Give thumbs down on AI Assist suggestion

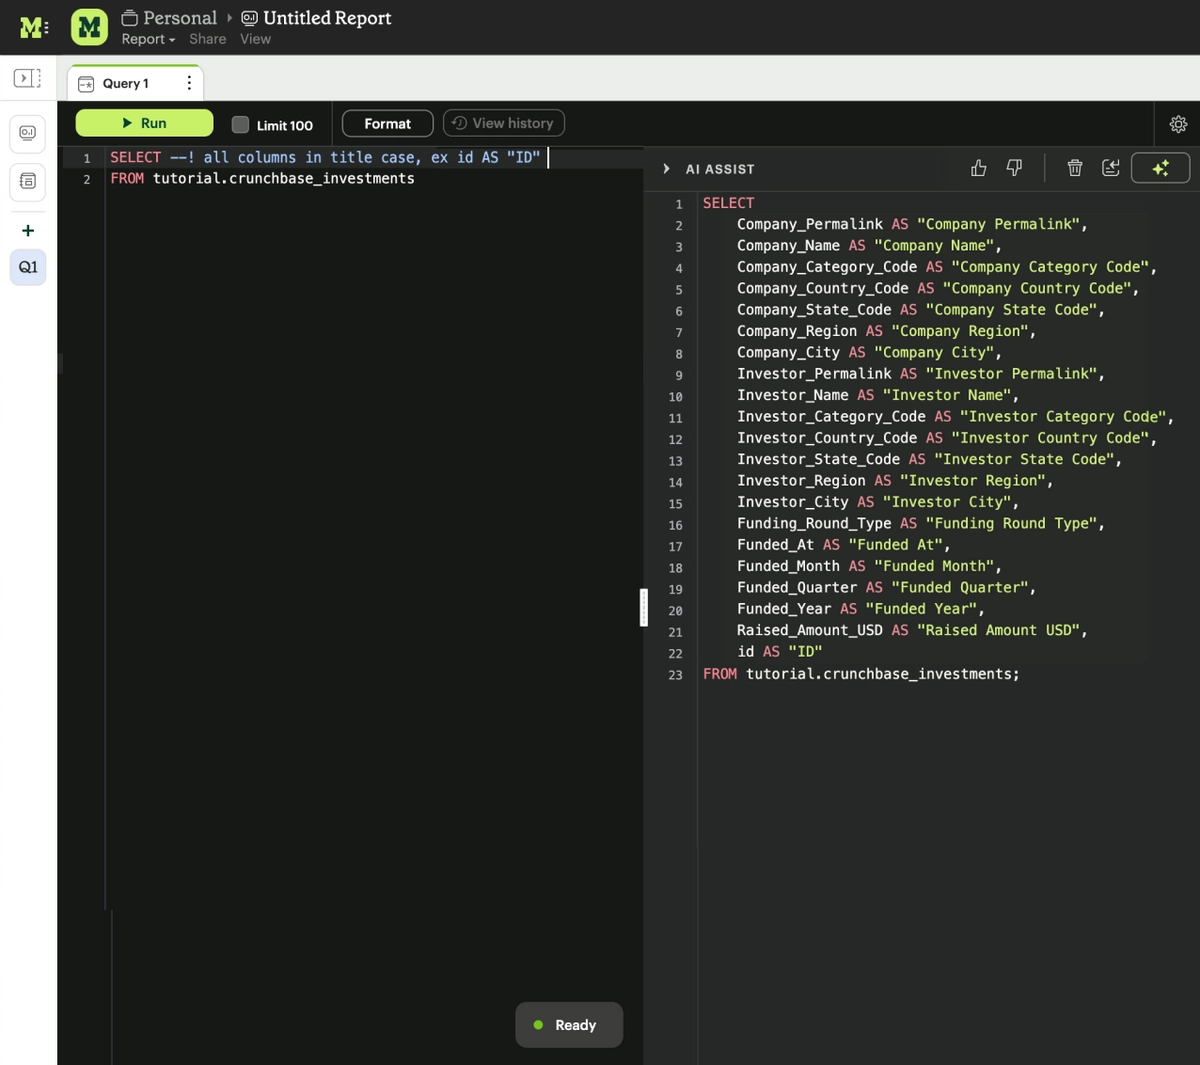pyautogui.click(x=1013, y=167)
